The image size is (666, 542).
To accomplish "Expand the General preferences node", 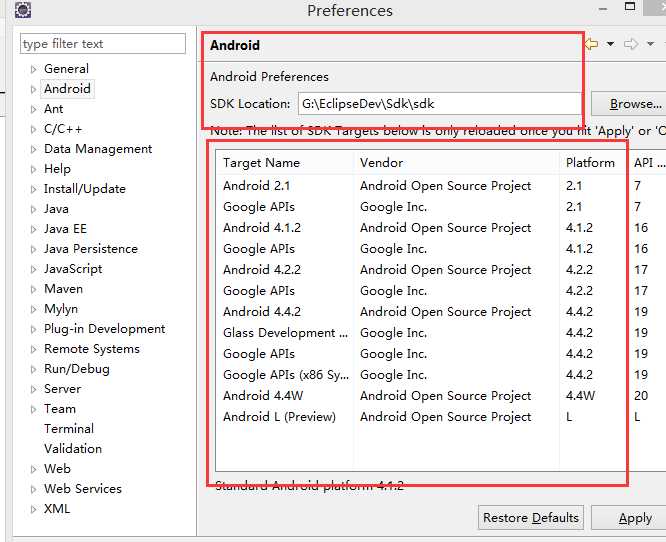I will (x=33, y=69).
